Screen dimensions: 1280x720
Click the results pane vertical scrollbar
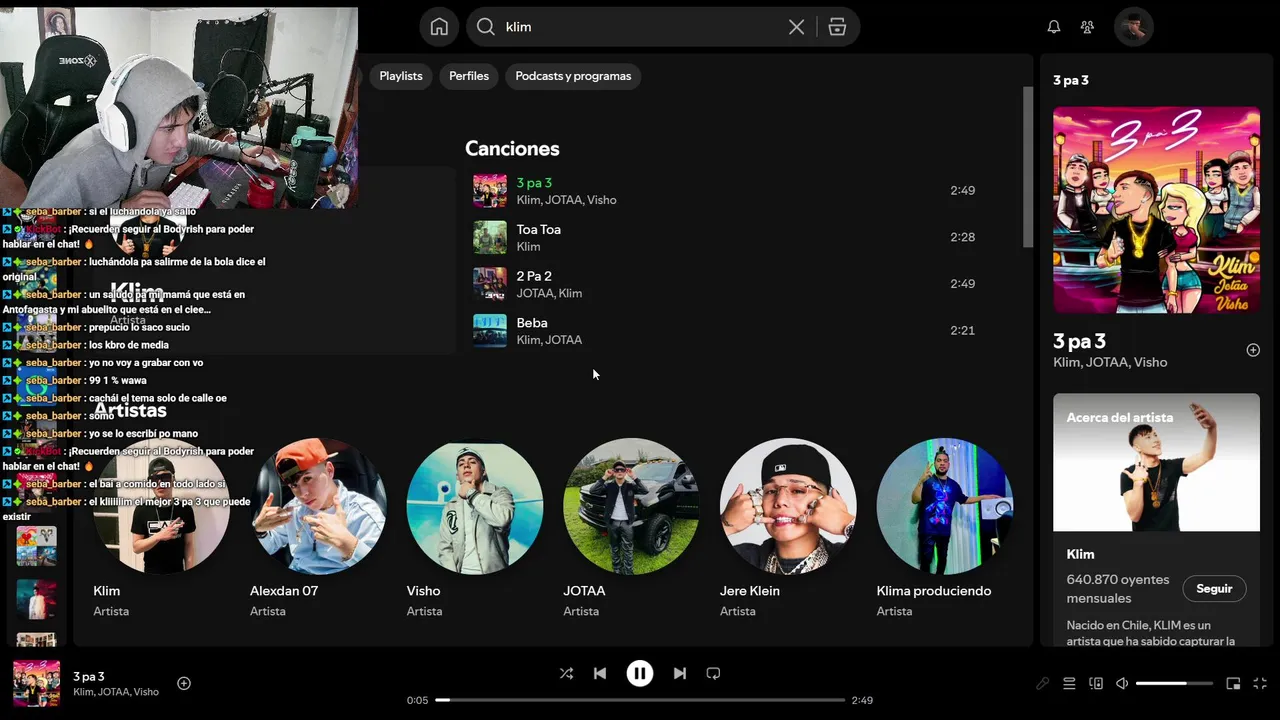[1028, 167]
